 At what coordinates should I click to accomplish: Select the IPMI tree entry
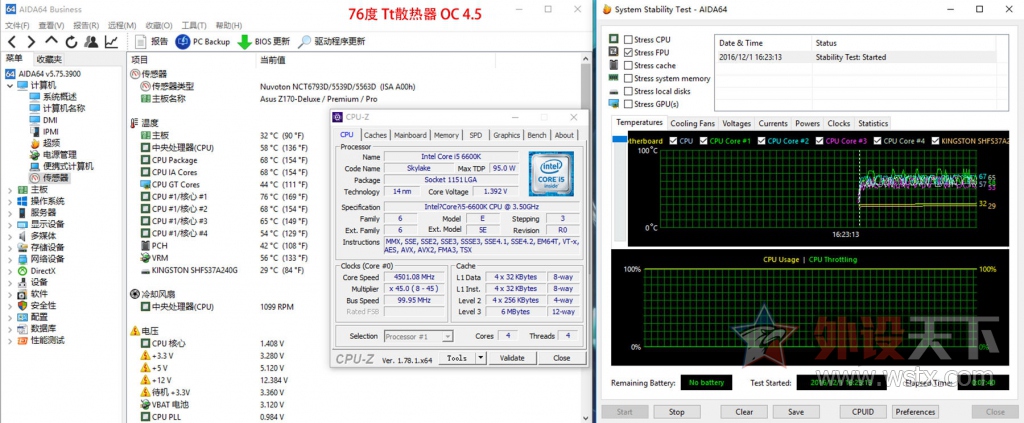[x=51, y=131]
